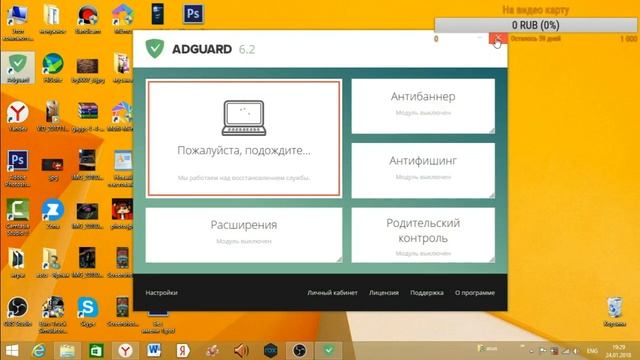Image resolution: width=640 pixels, height=360 pixels.
Task: Select the computer icon in desktop corner
Action: tap(18, 22)
